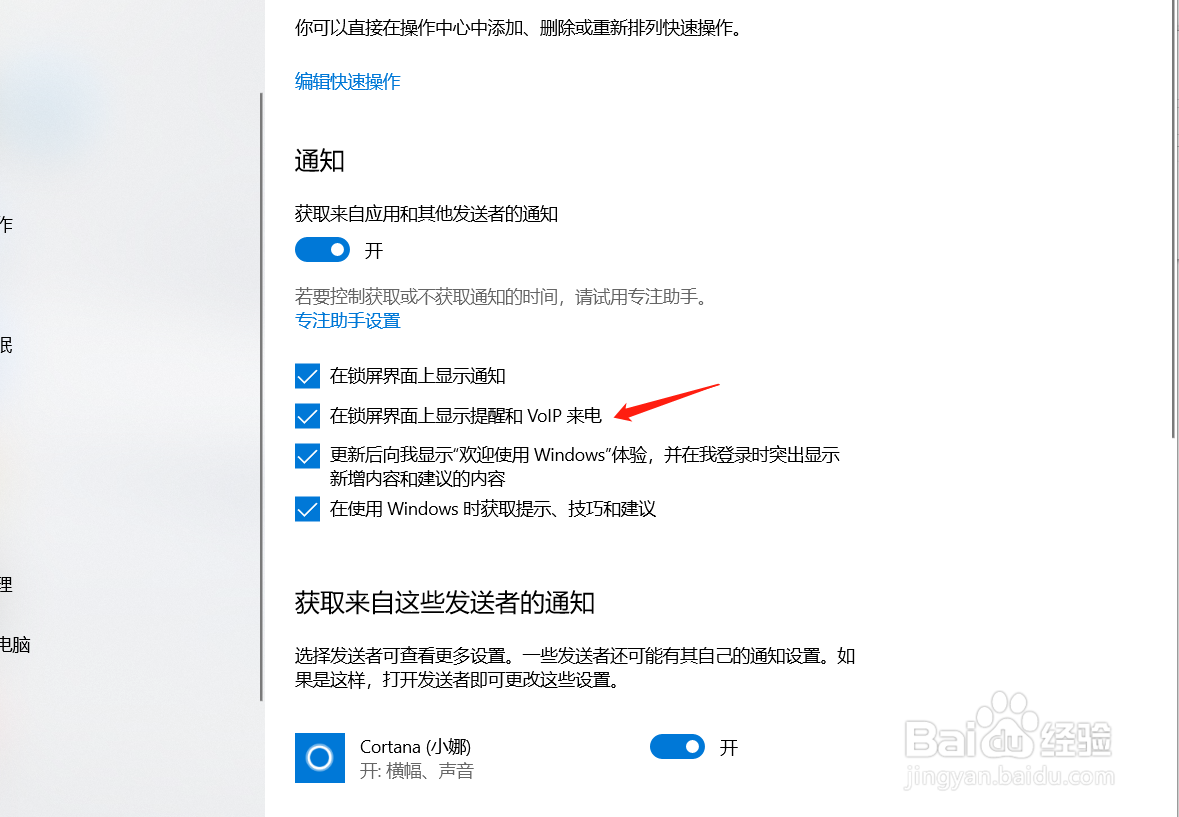Uncheck 在锁屏界面上显示通知 checkbox
The width and height of the screenshot is (1179, 817).
coord(307,376)
